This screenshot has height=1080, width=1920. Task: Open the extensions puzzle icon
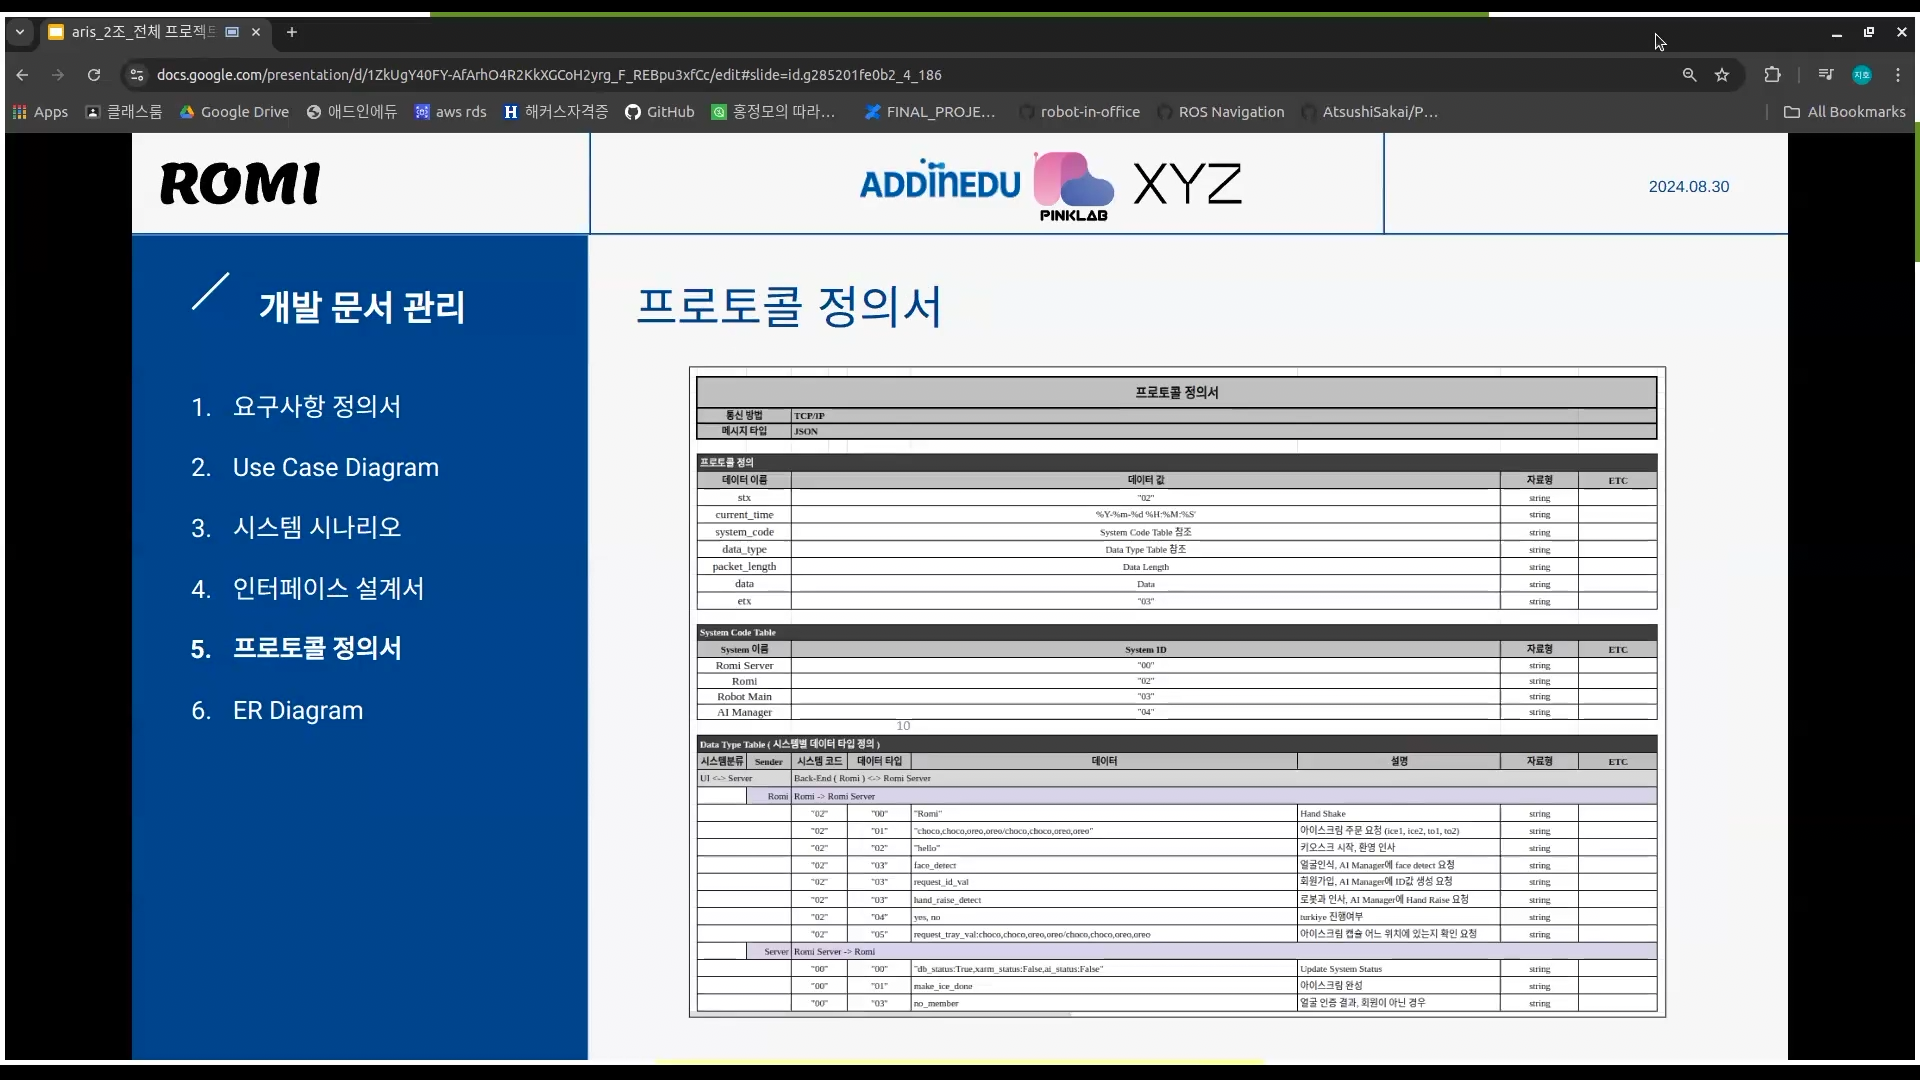pos(1772,75)
